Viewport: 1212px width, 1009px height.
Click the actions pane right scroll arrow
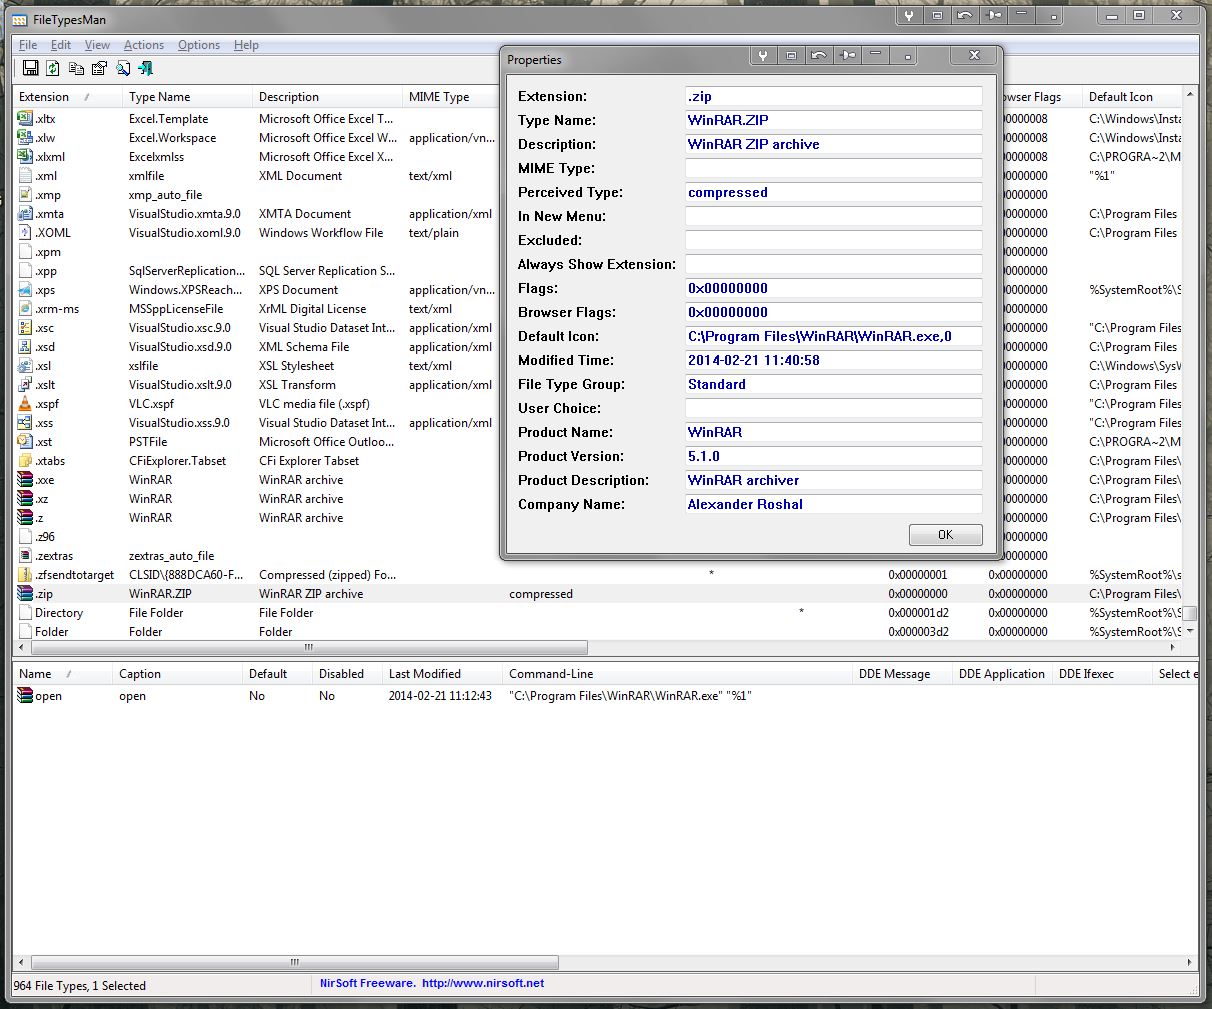tap(1190, 963)
